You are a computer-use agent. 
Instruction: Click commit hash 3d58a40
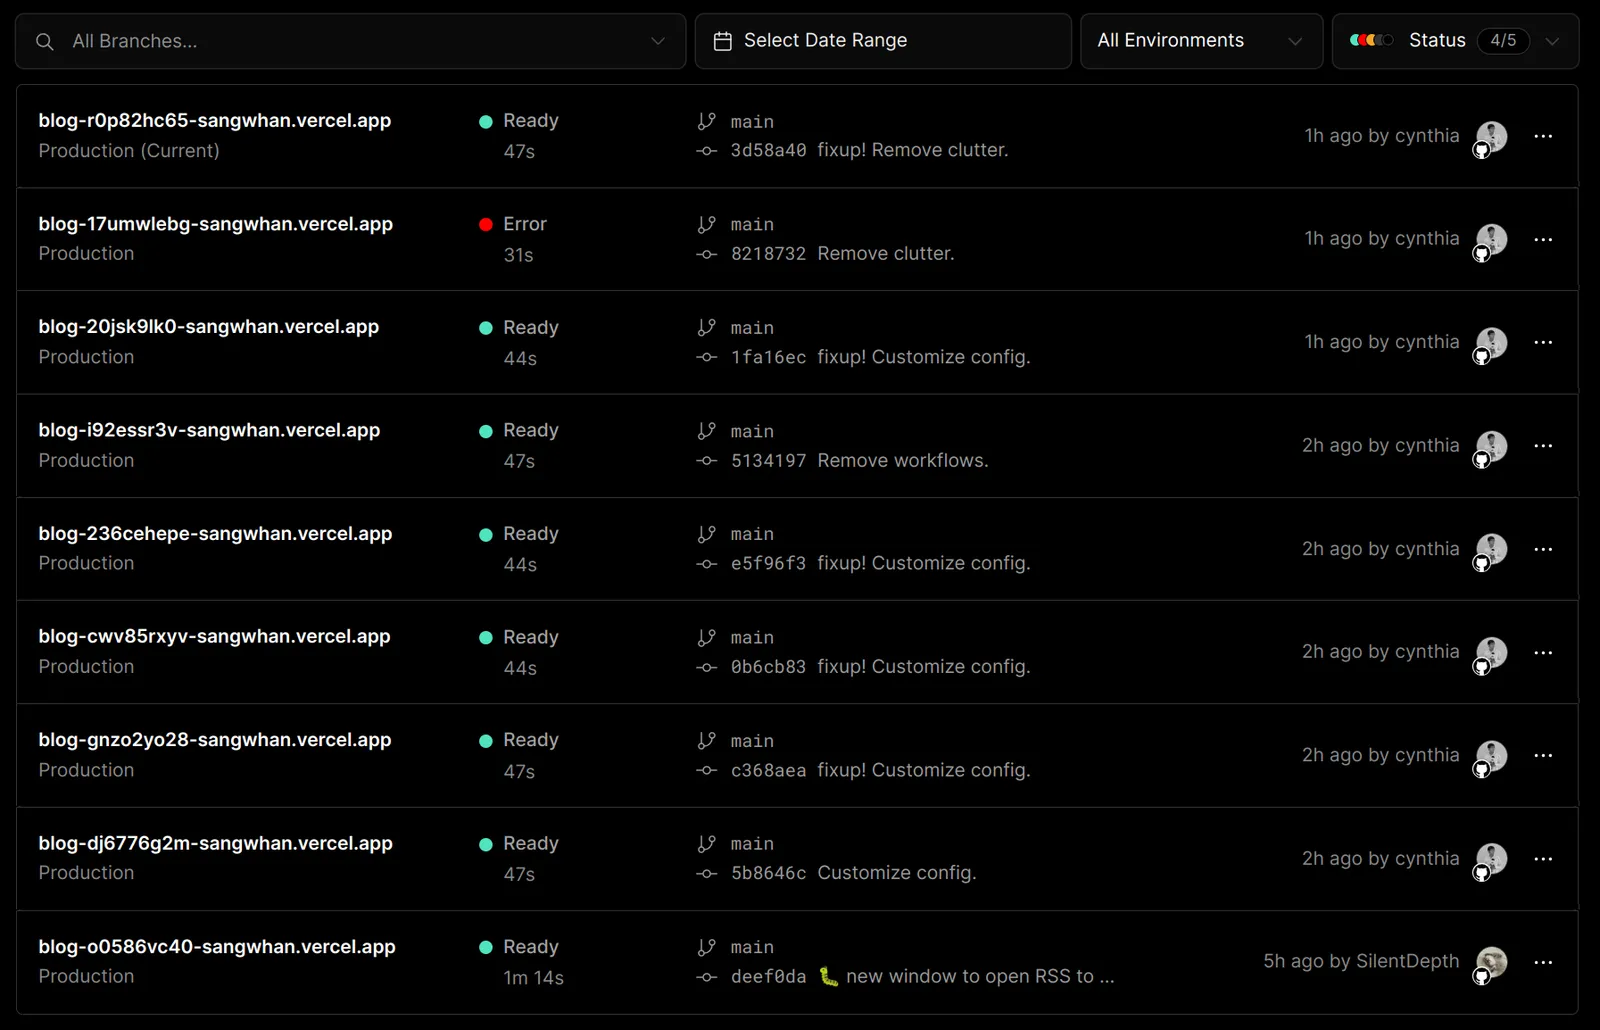click(768, 151)
